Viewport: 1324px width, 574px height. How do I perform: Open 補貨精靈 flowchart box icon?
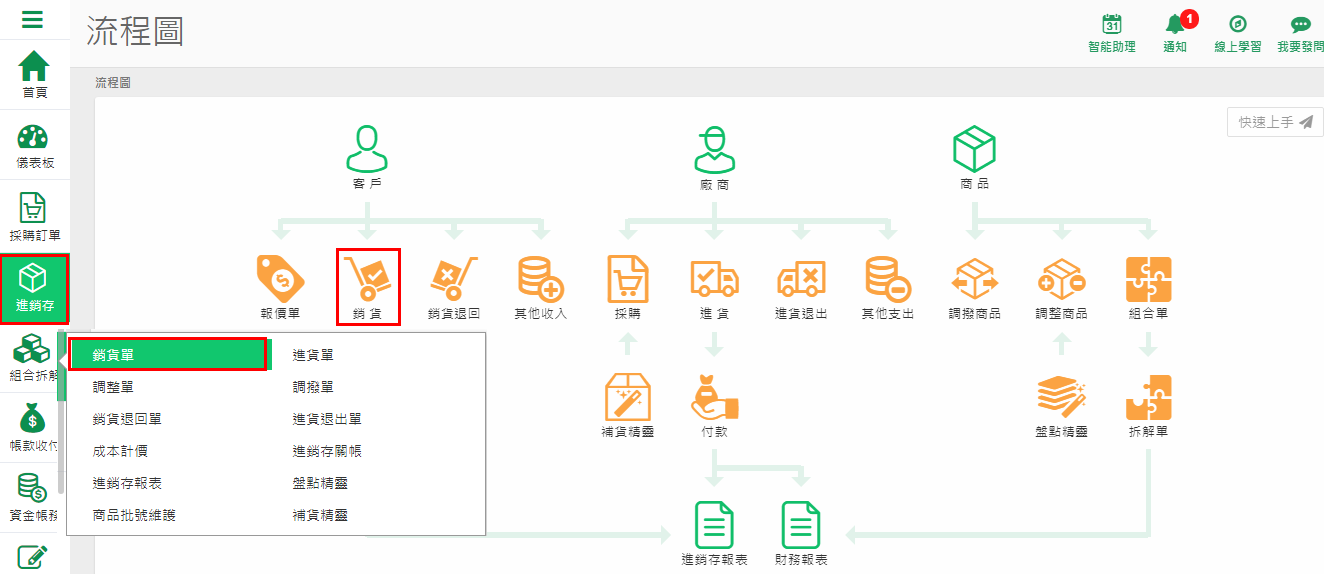pos(628,398)
